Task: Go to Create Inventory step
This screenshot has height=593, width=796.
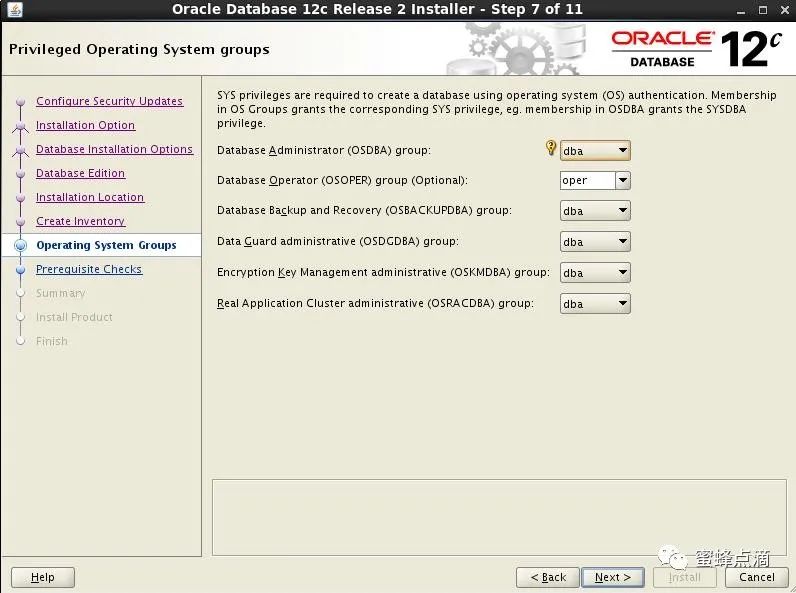Action: (80, 221)
